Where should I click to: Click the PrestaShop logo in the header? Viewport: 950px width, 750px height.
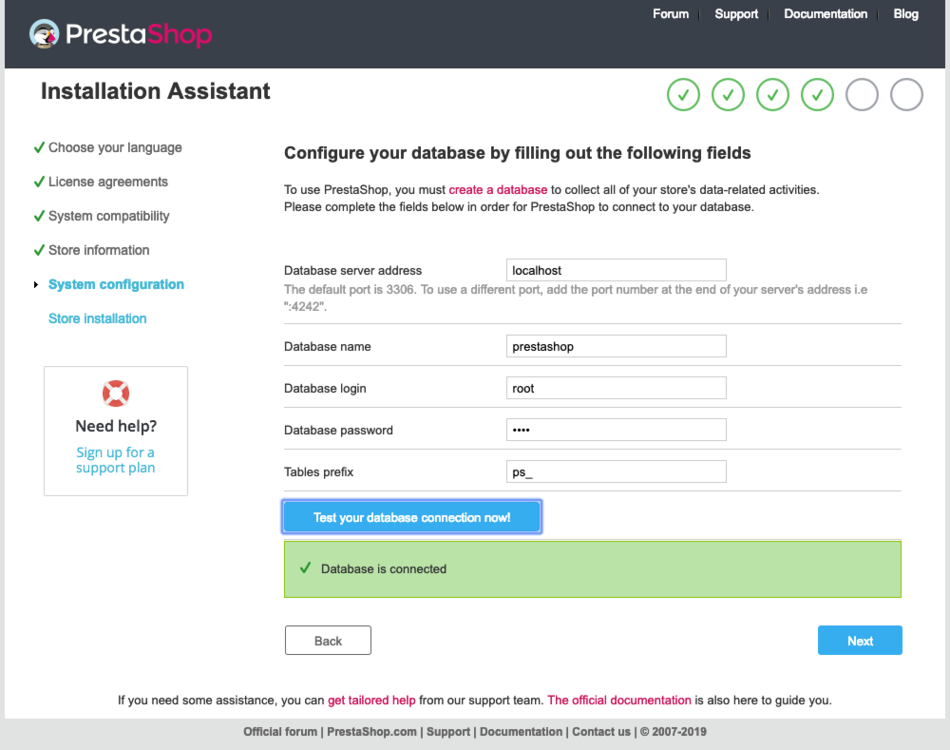pyautogui.click(x=121, y=35)
